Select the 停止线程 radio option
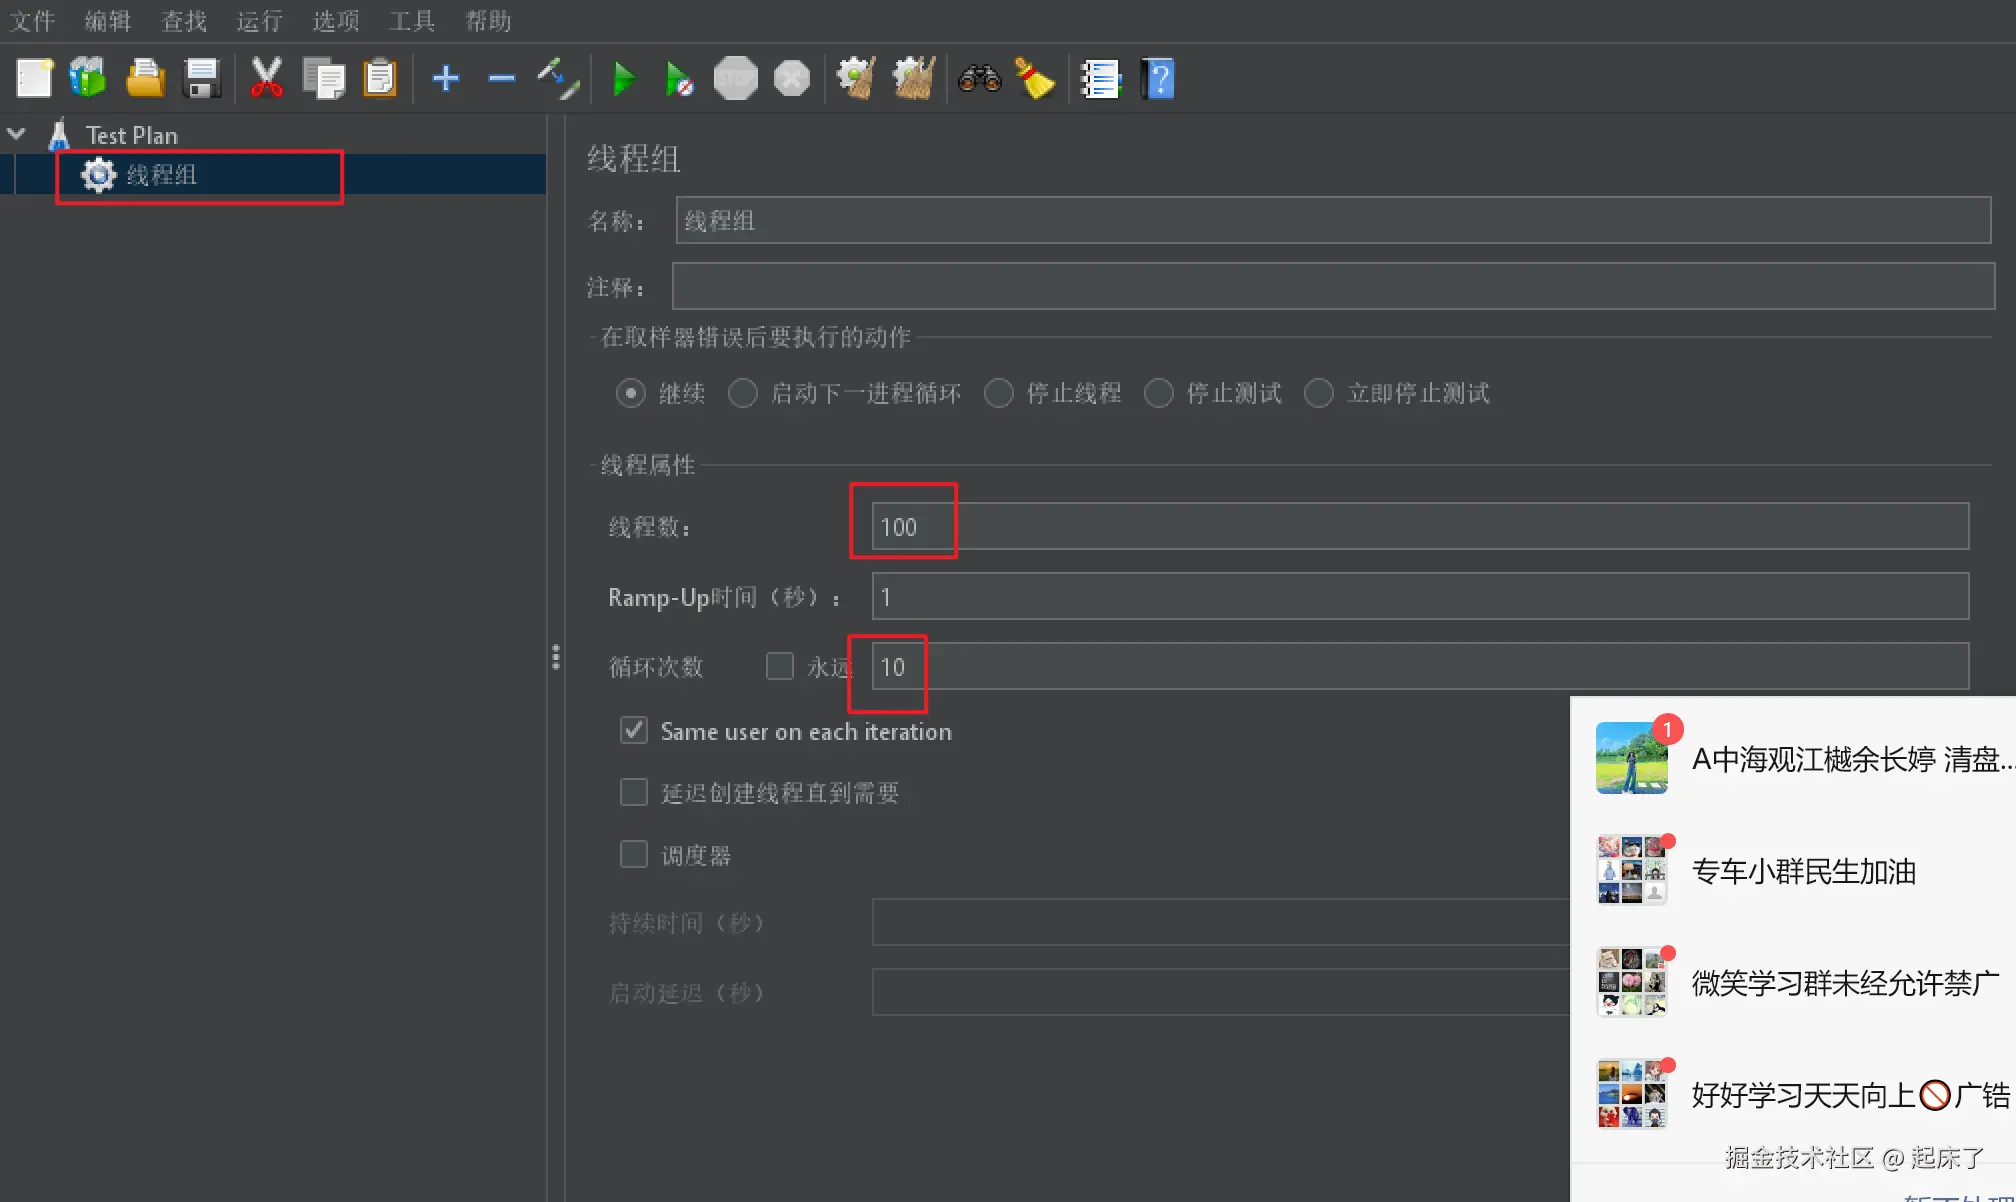 click(999, 393)
